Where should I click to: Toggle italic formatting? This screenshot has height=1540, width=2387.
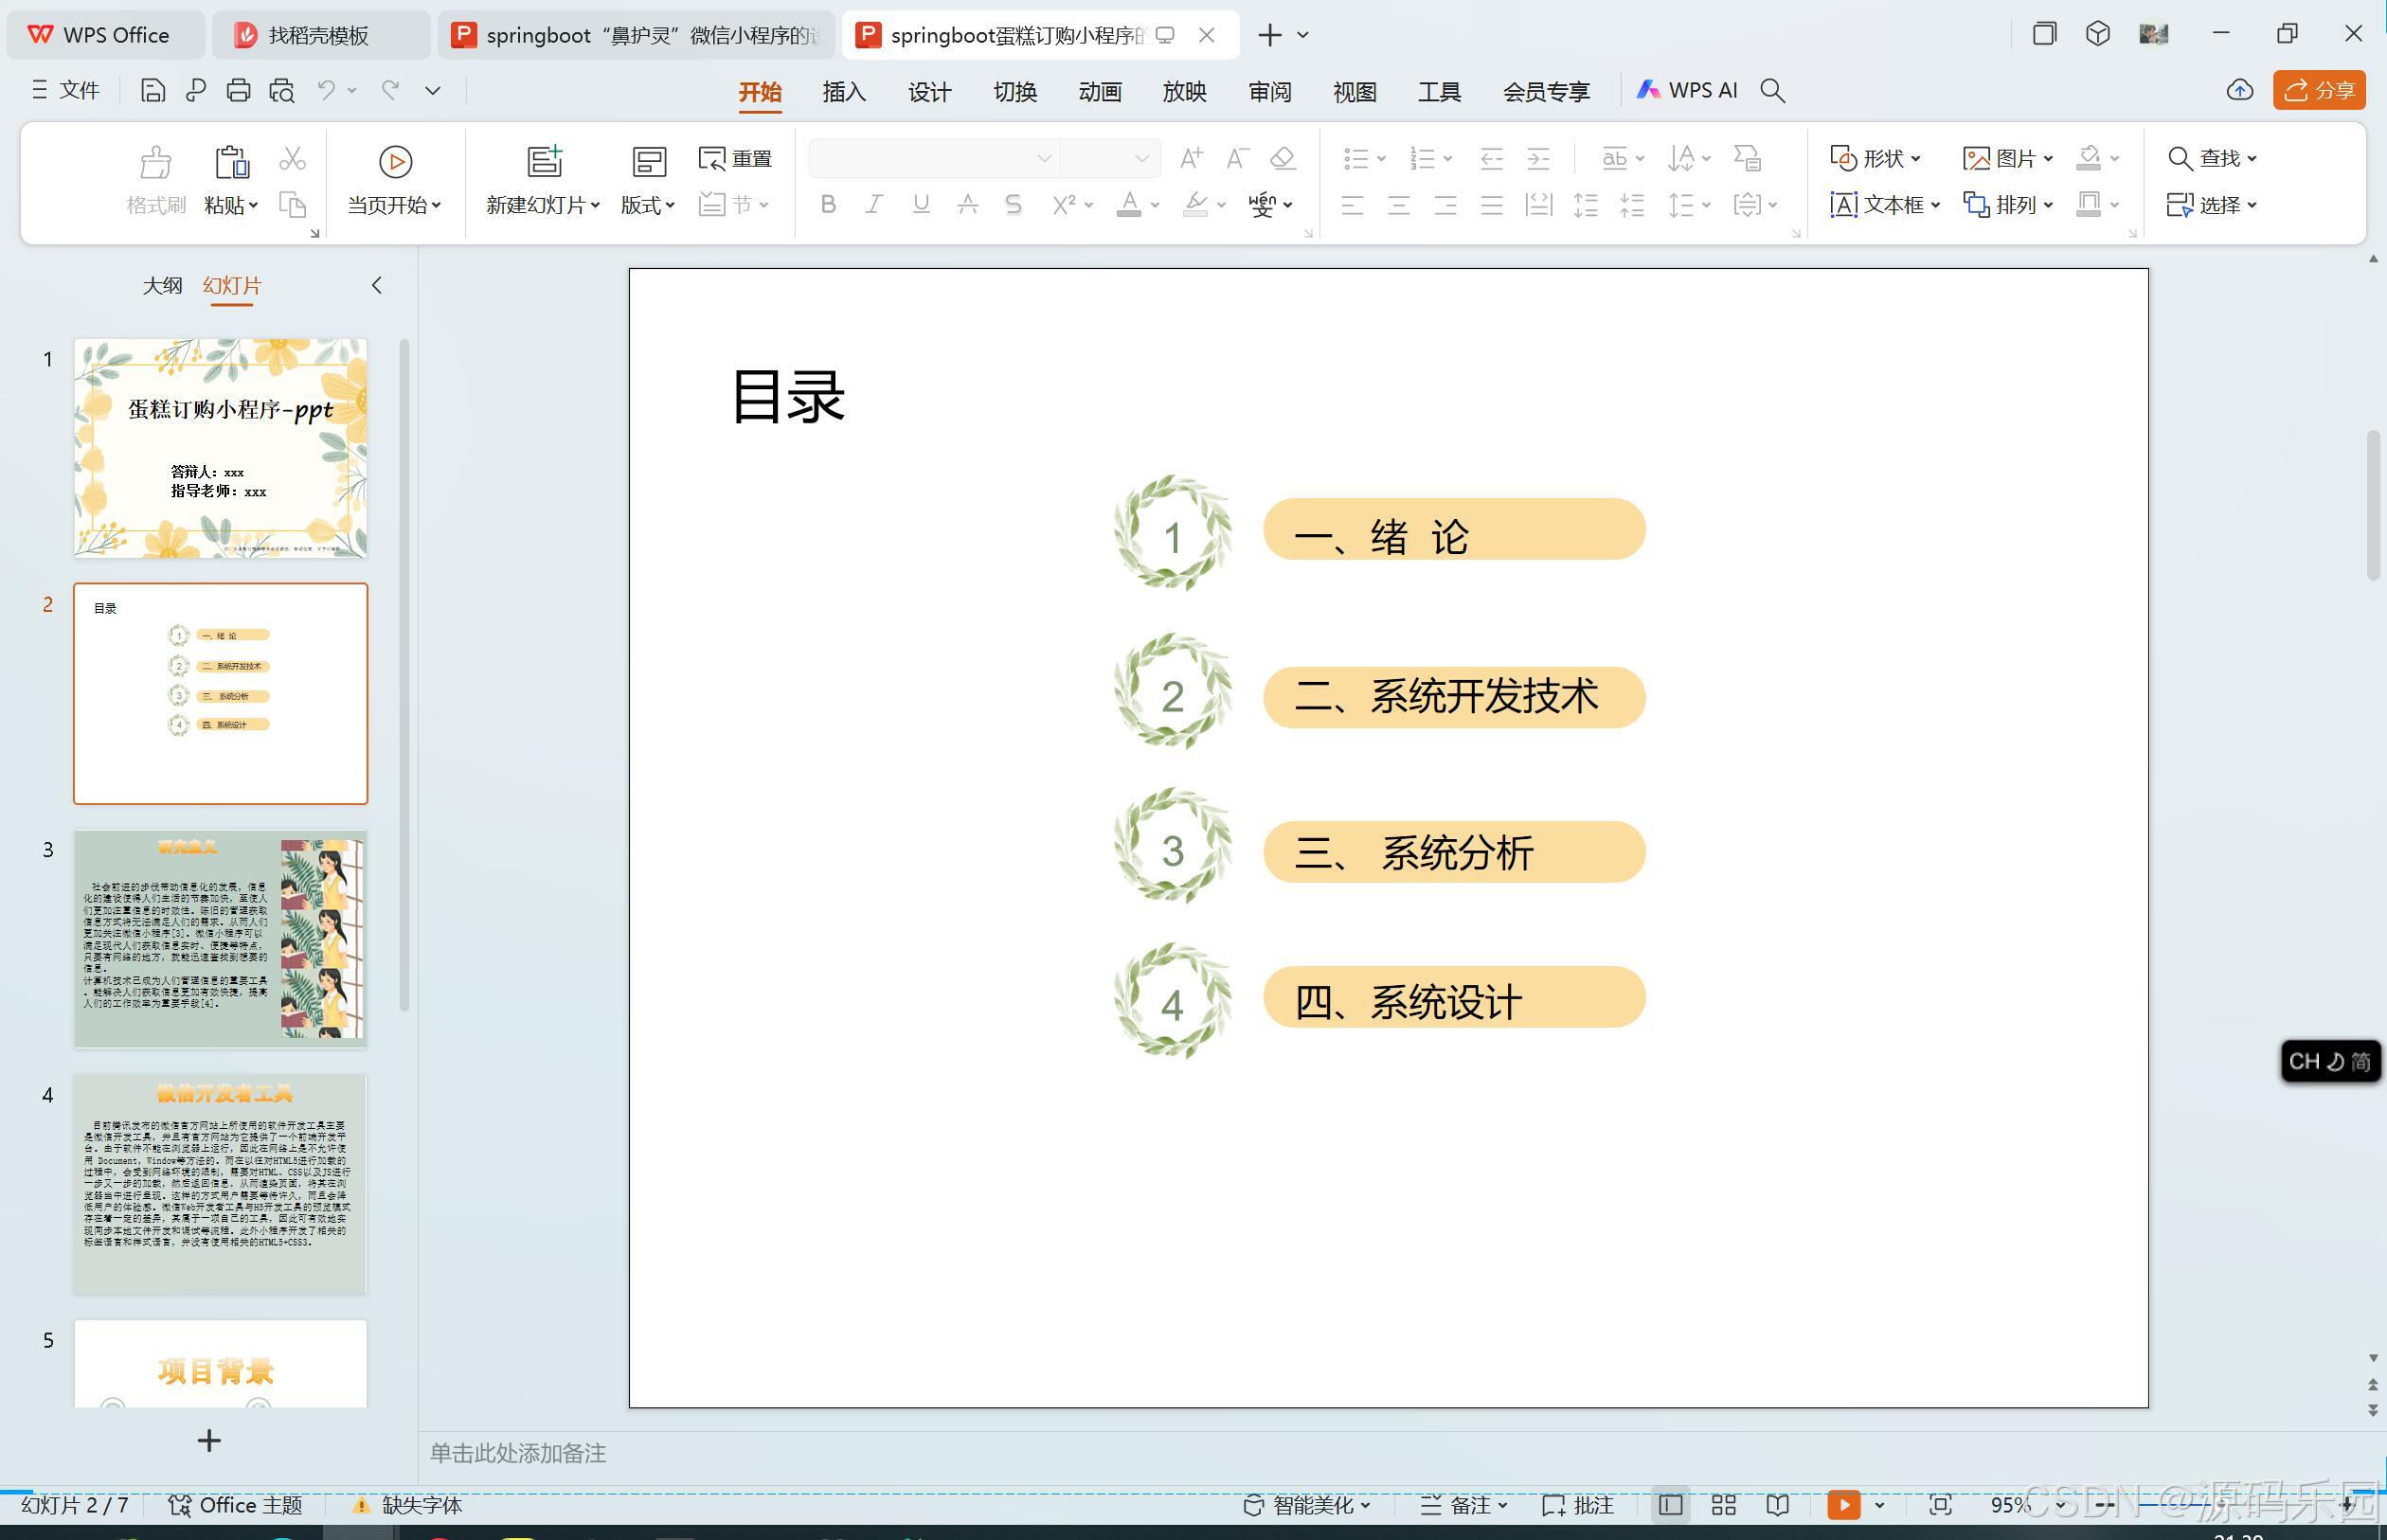873,204
